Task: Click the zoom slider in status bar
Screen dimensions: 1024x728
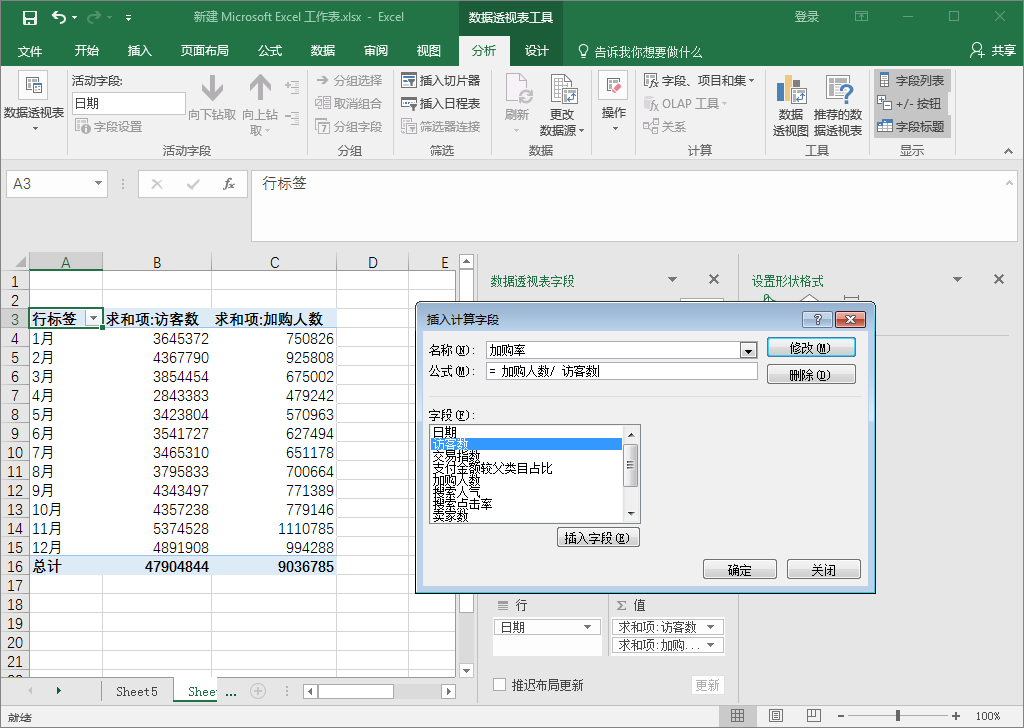Action: (897, 716)
